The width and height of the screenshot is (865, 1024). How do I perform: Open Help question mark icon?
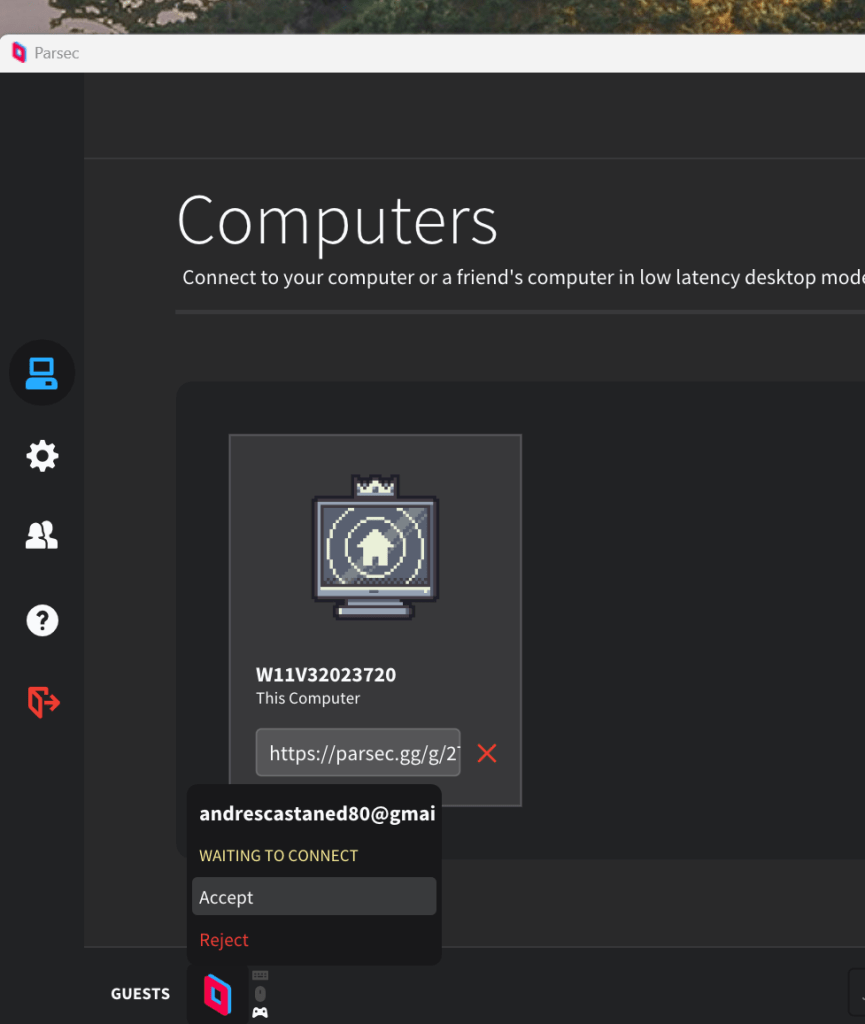click(x=42, y=620)
